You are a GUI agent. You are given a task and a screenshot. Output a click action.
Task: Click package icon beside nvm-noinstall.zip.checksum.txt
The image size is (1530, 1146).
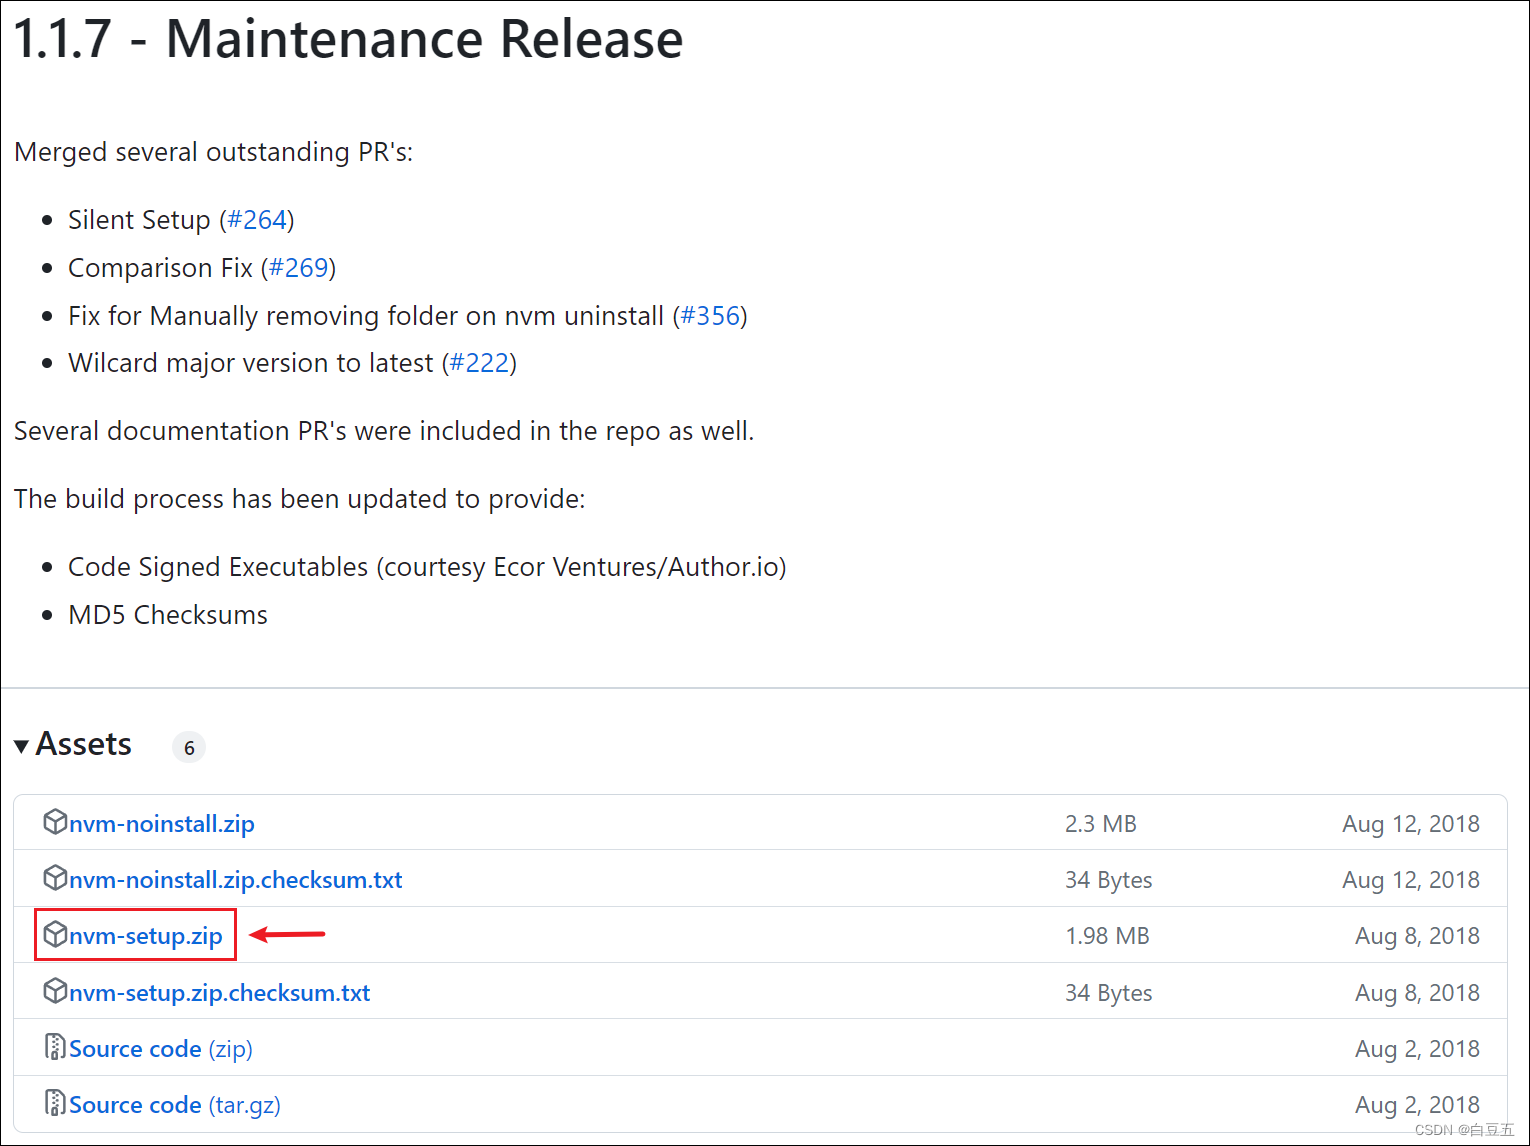55,878
